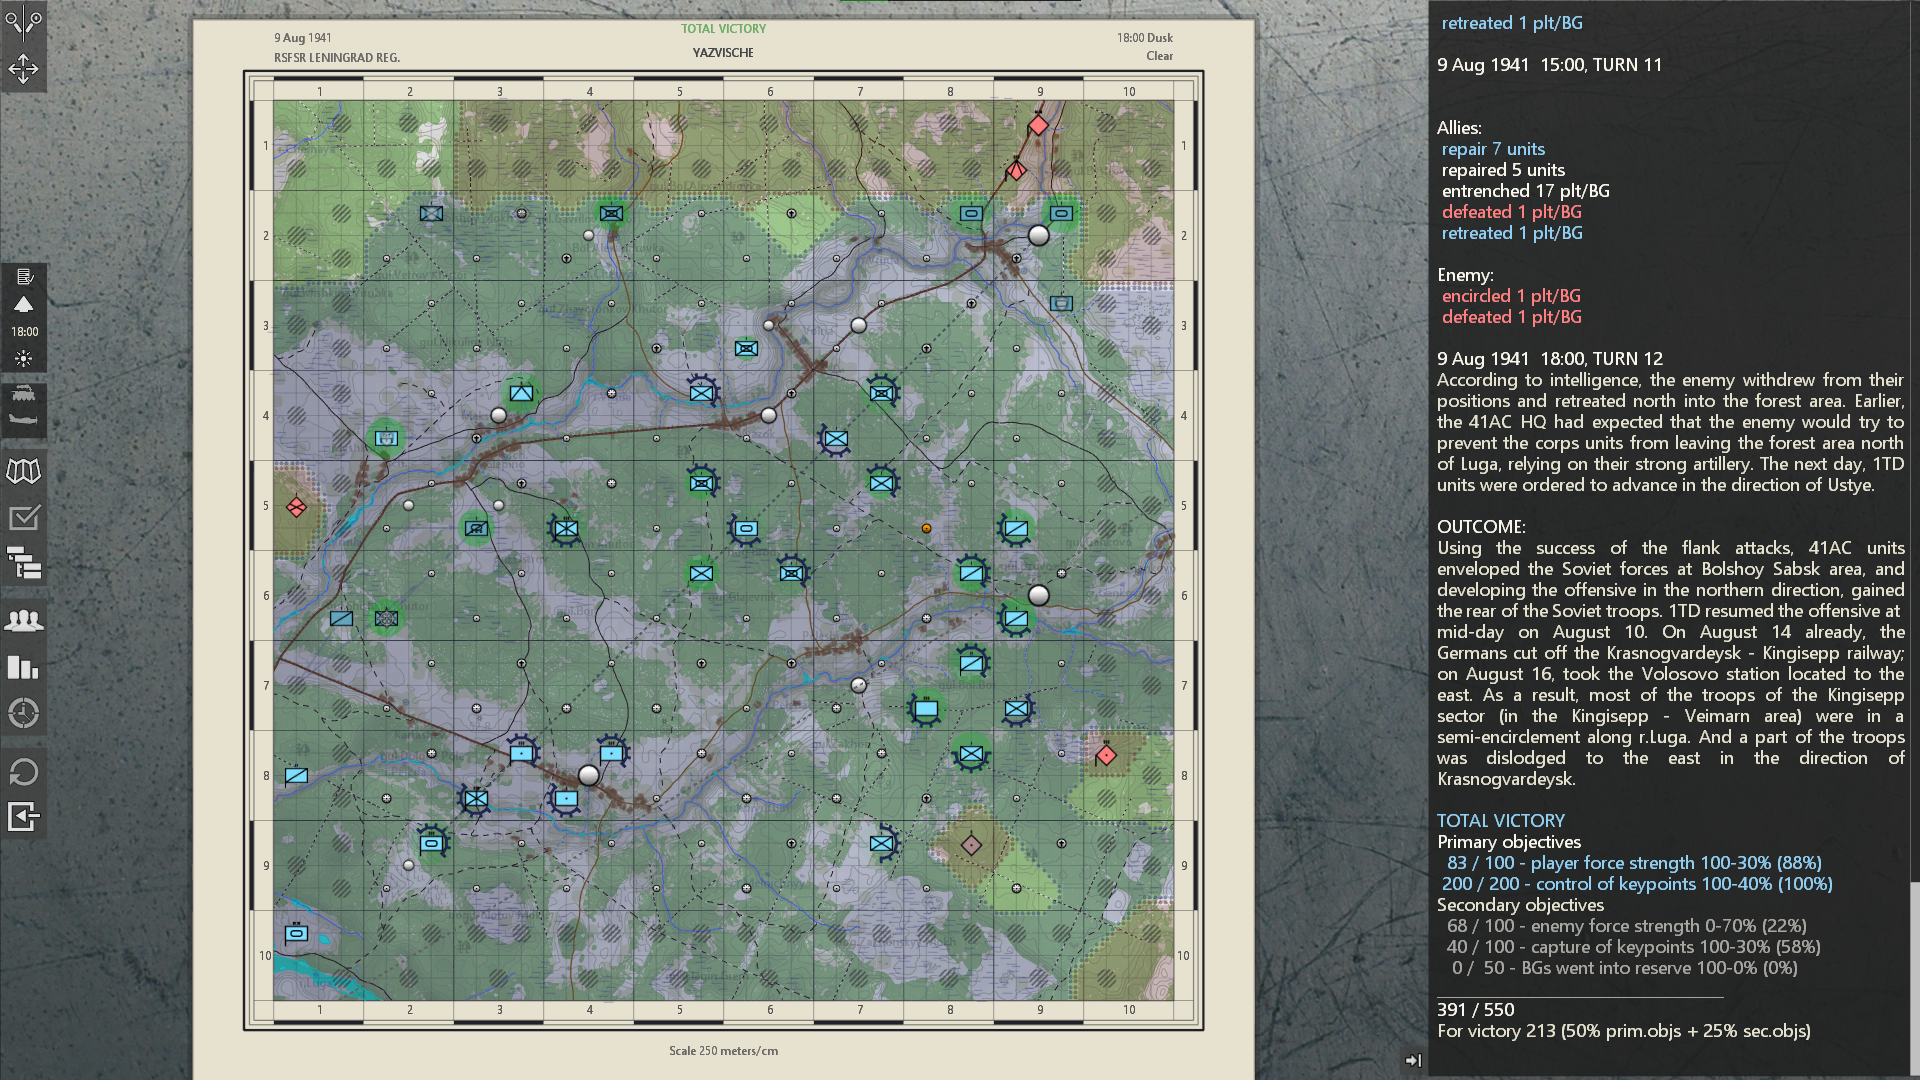This screenshot has width=1920, height=1080.
Task: Select the four-arrow move tool
Action: pos(23,69)
